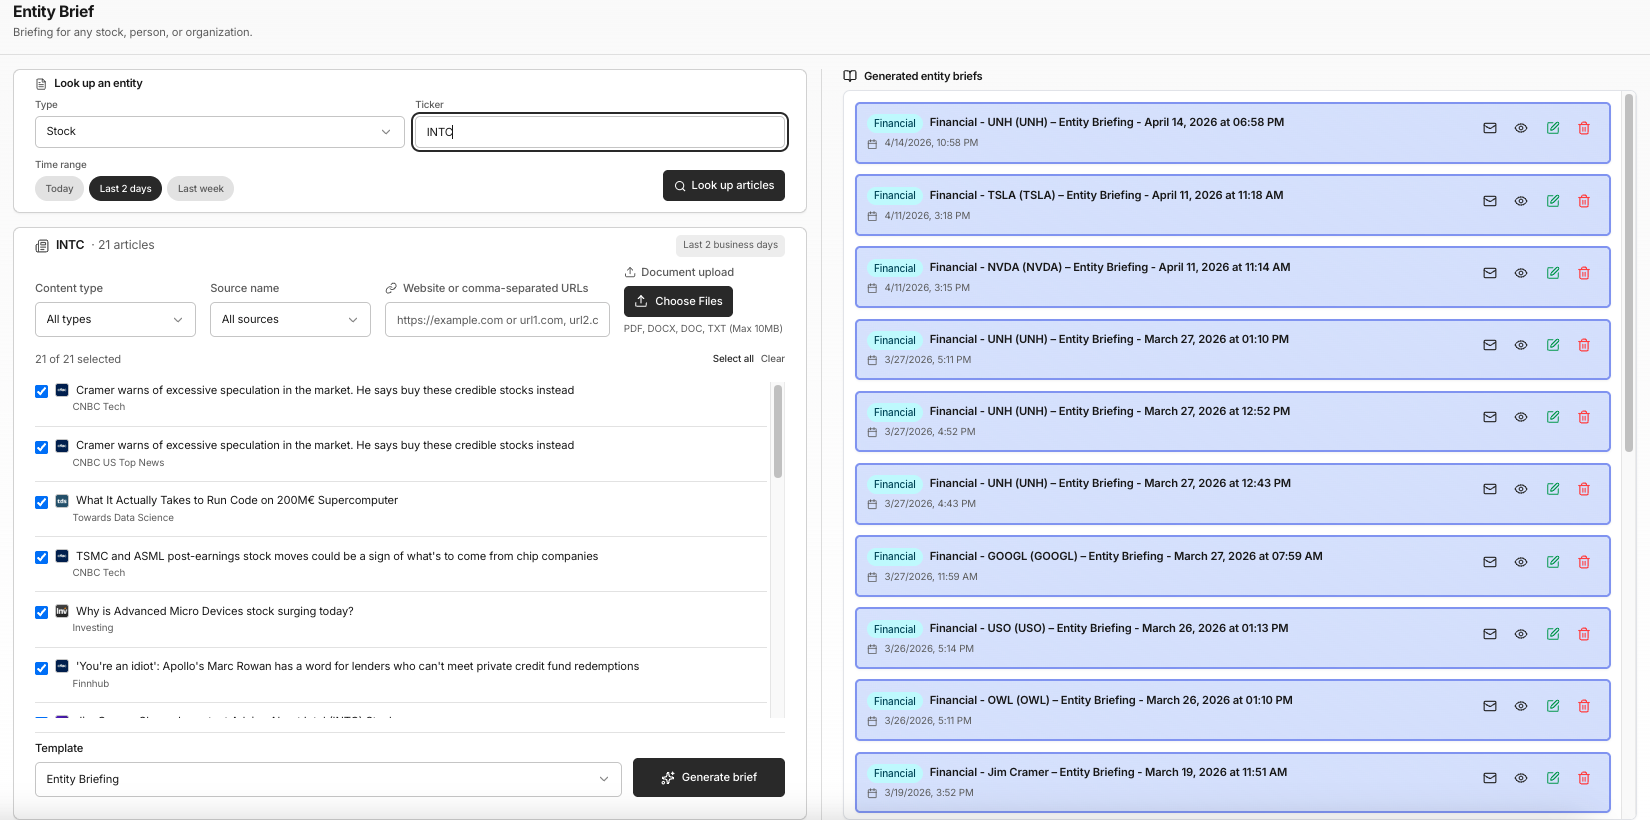Screen dimensions: 1650x820
Task: Edit the TSLA entity brief
Action: [1553, 201]
